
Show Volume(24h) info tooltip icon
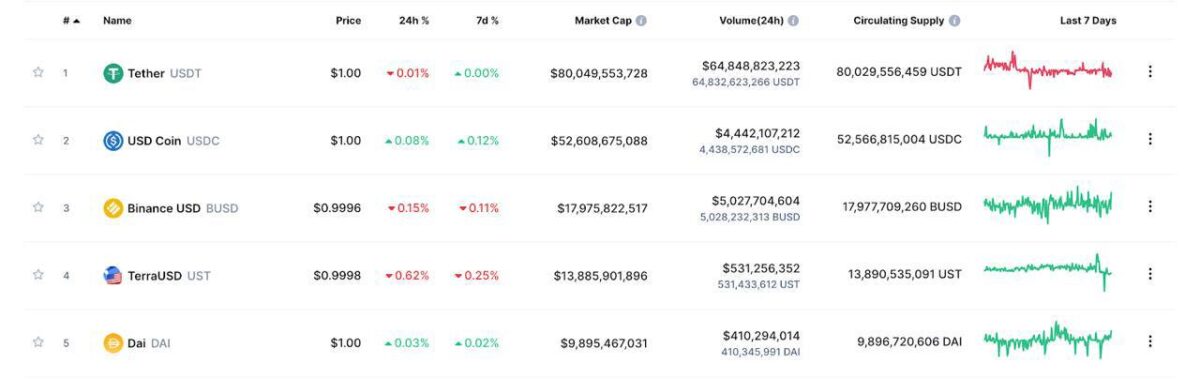[793, 20]
